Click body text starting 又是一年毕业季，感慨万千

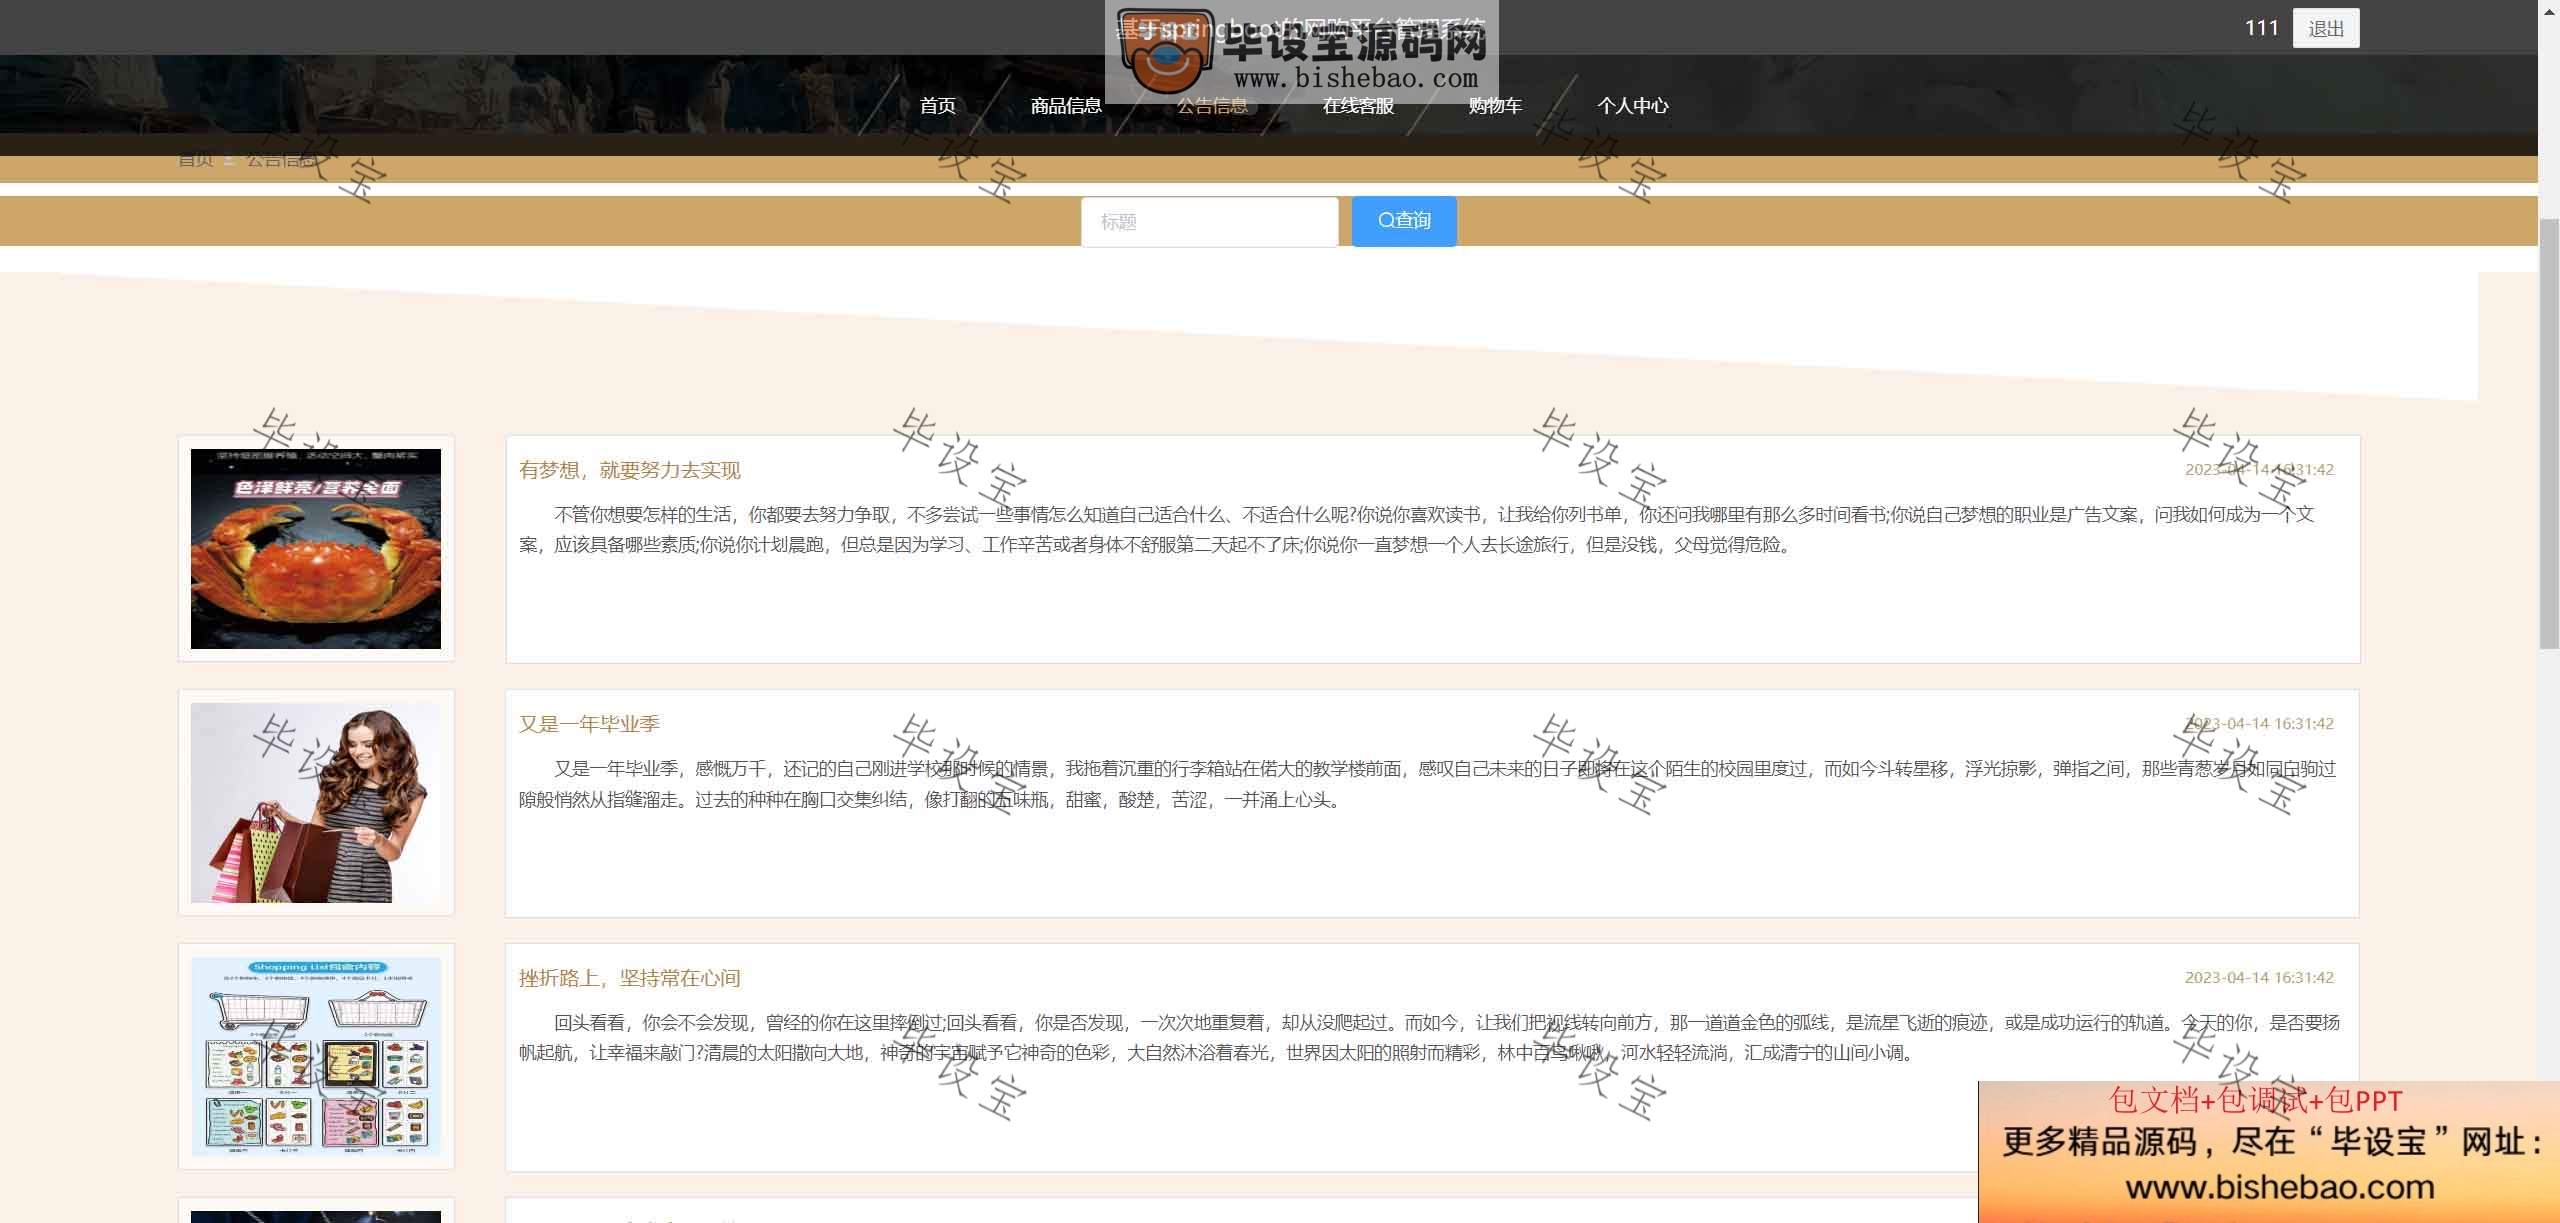click(1427, 784)
